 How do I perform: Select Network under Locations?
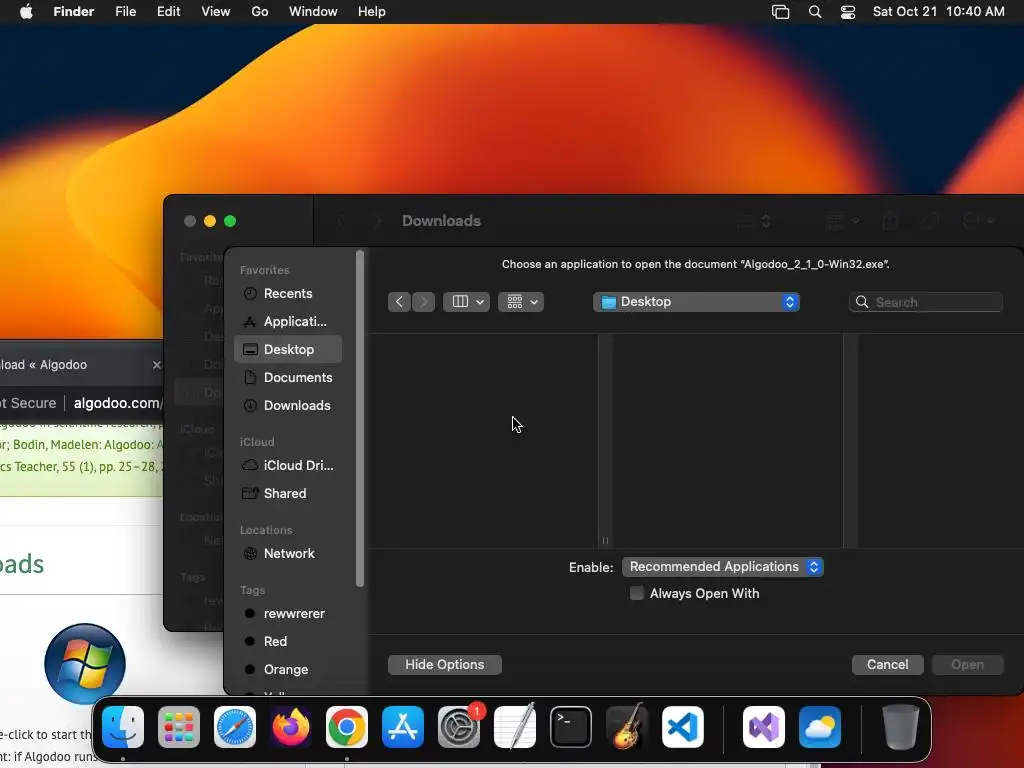coord(287,553)
